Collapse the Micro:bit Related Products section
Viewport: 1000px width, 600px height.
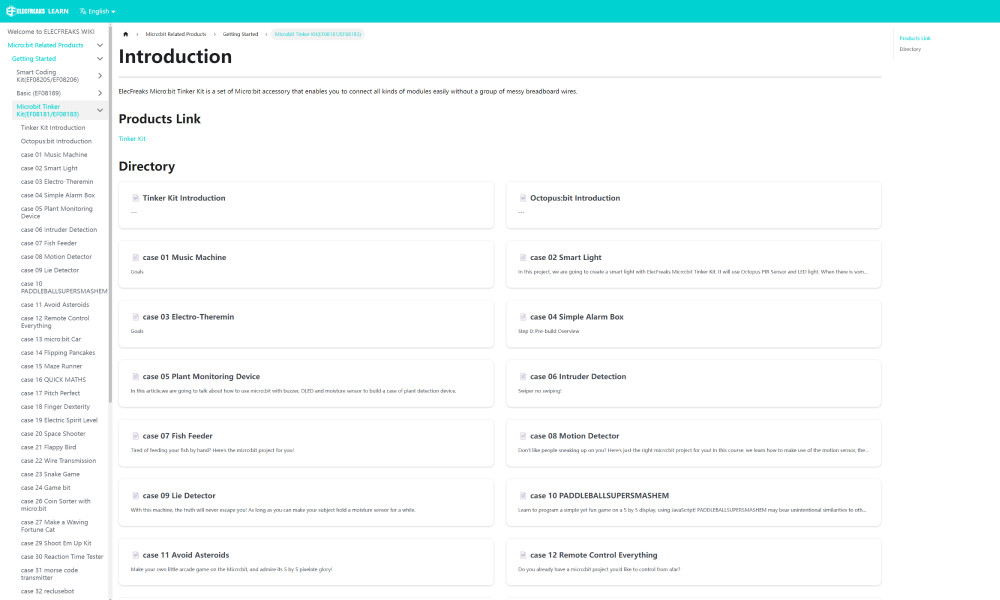pos(100,45)
